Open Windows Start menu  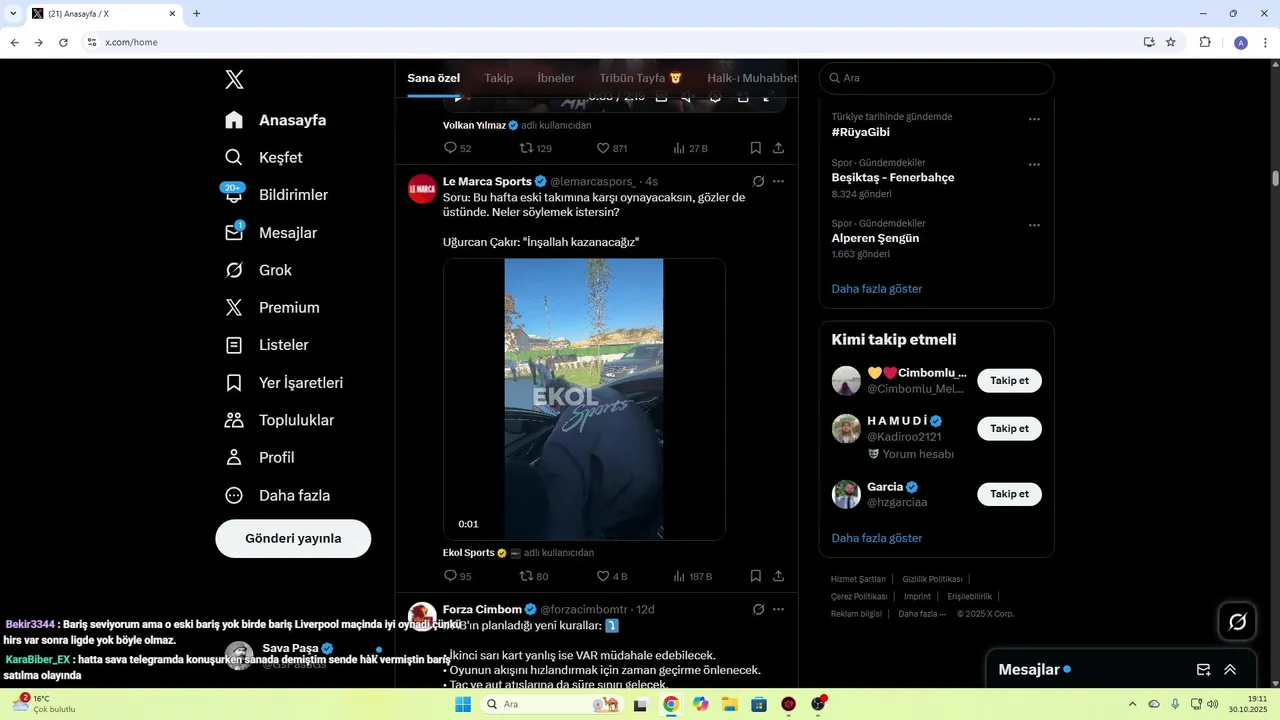462,704
